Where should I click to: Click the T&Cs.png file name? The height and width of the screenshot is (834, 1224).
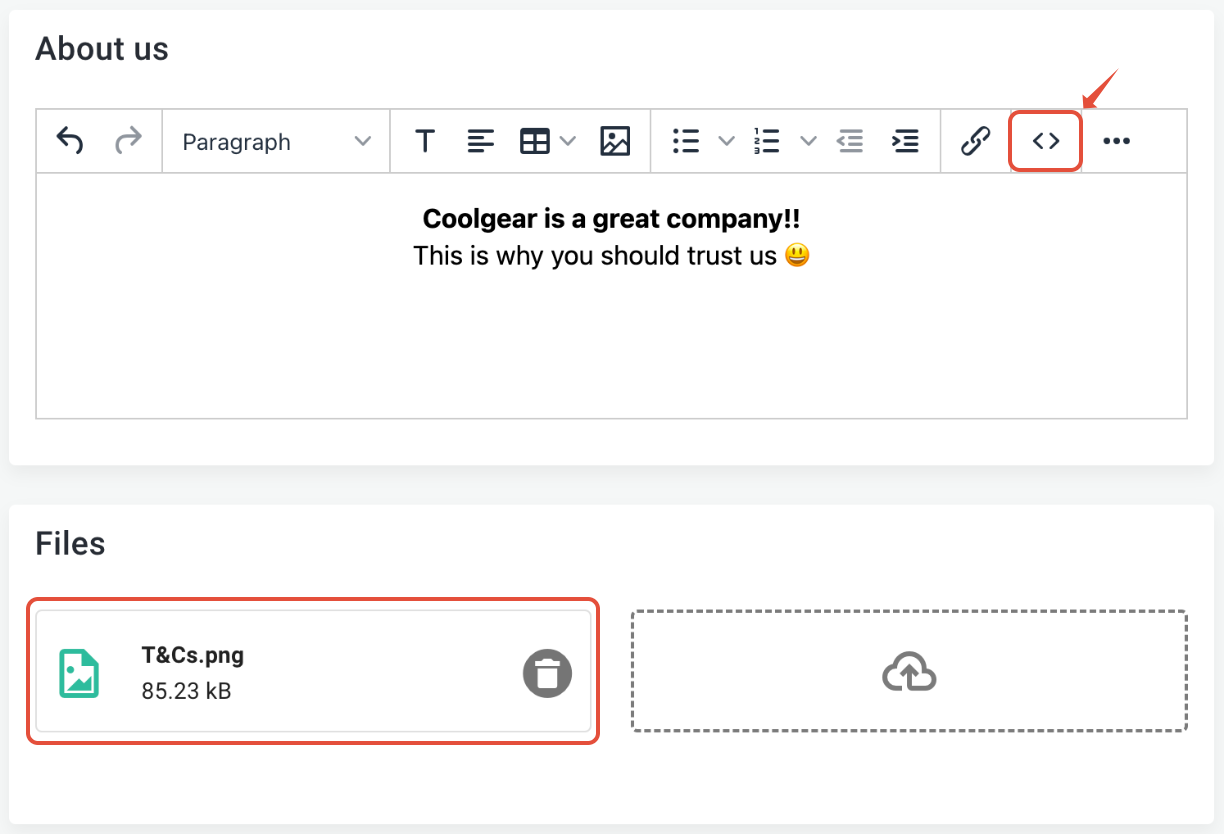[193, 655]
